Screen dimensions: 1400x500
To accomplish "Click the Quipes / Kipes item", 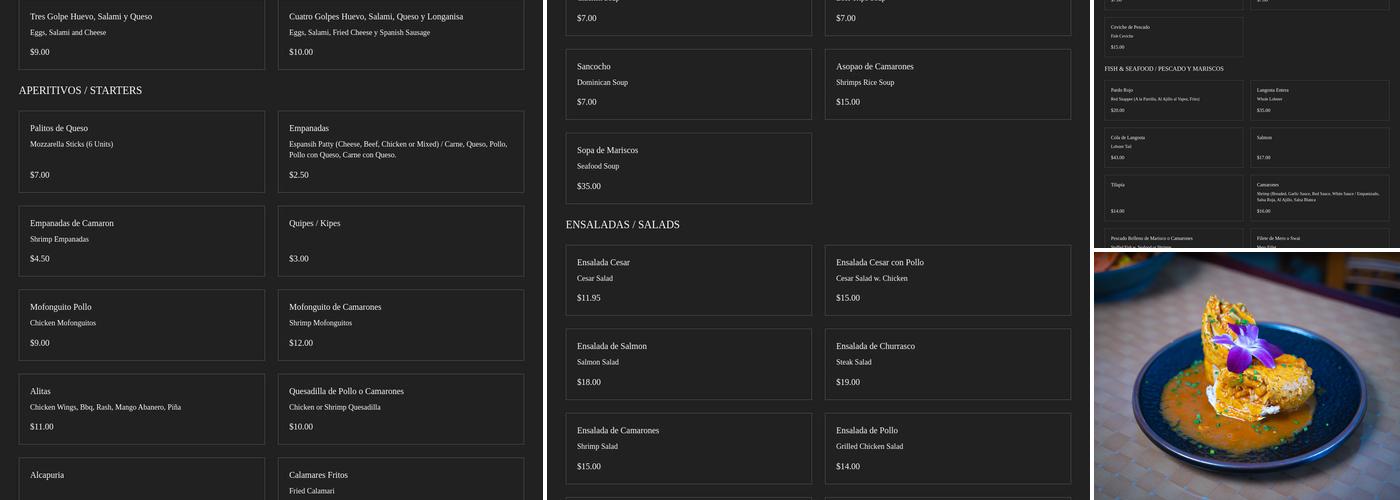I will point(400,241).
